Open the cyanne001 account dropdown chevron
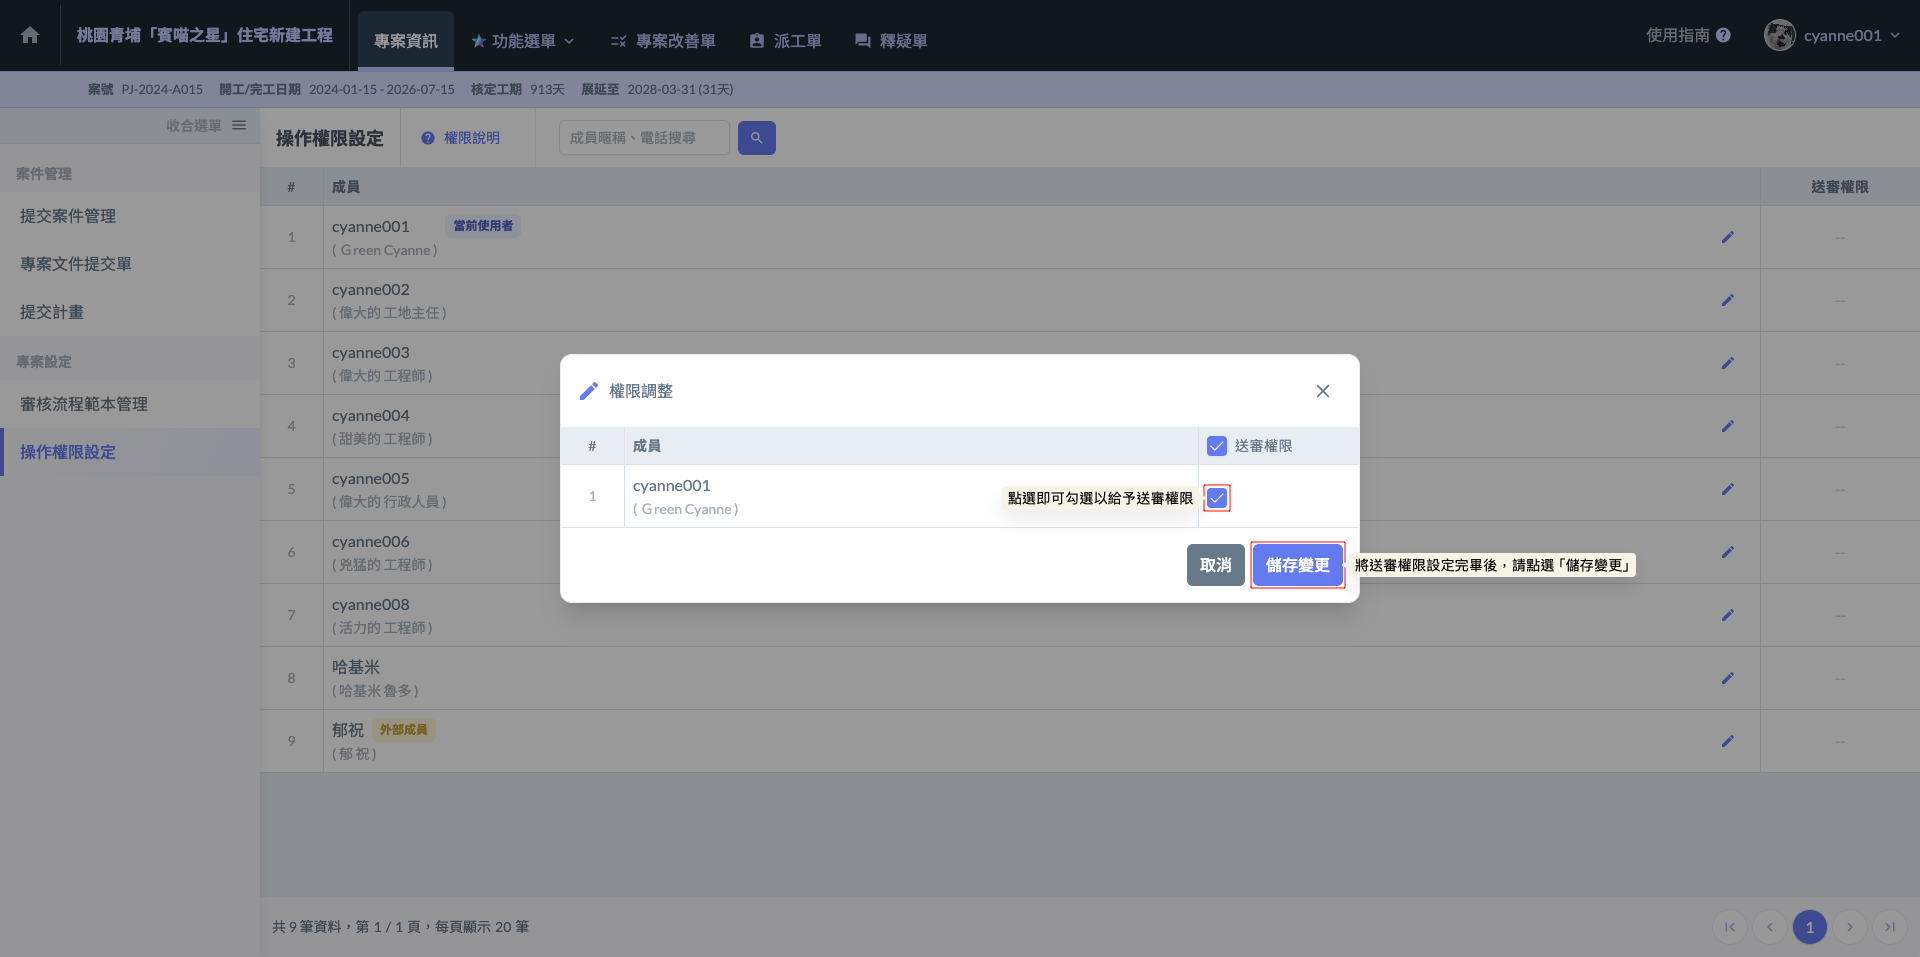 pos(1895,35)
